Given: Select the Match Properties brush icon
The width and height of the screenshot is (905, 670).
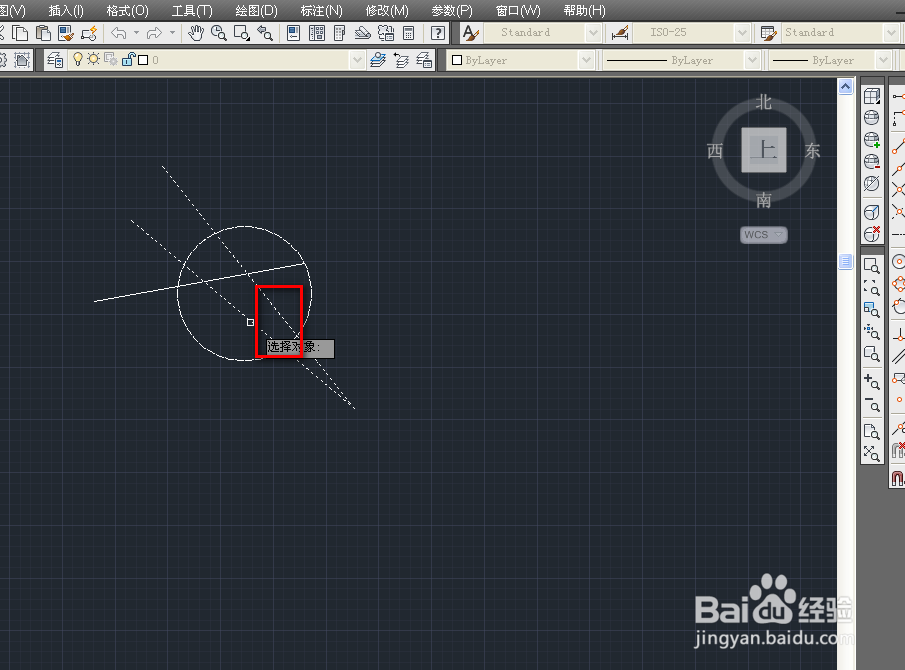Looking at the screenshot, I should point(66,33).
